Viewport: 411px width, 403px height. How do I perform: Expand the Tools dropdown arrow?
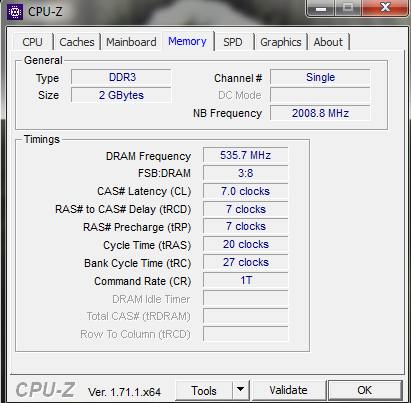pos(241,390)
